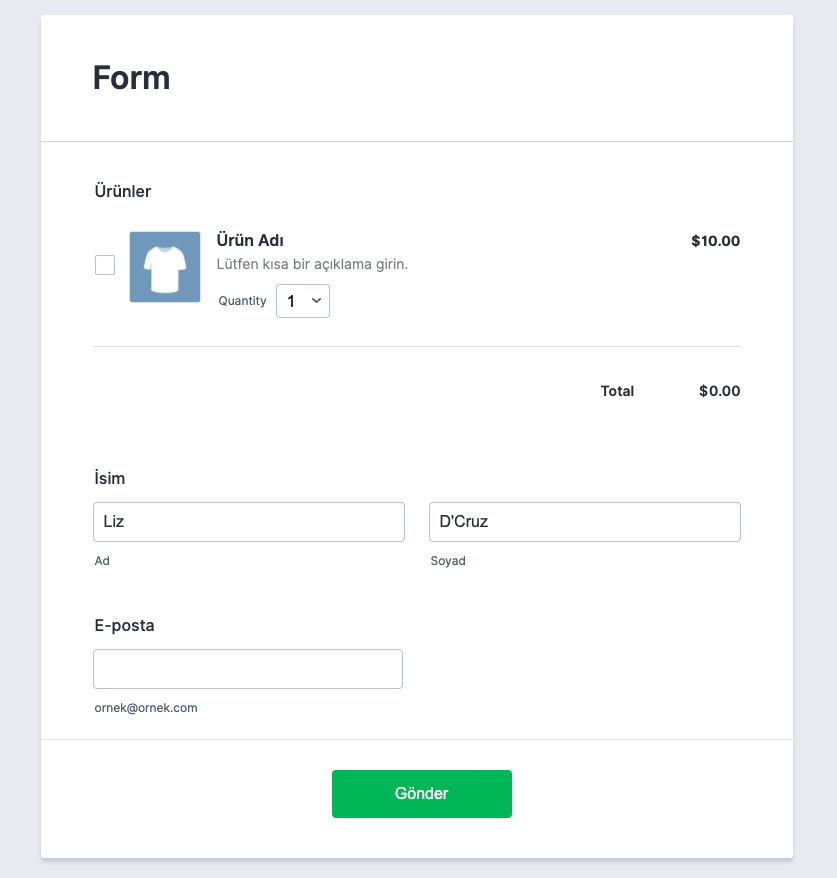Screen dimensions: 837x878
Task: Click the T-shirt product image
Action: [165, 267]
